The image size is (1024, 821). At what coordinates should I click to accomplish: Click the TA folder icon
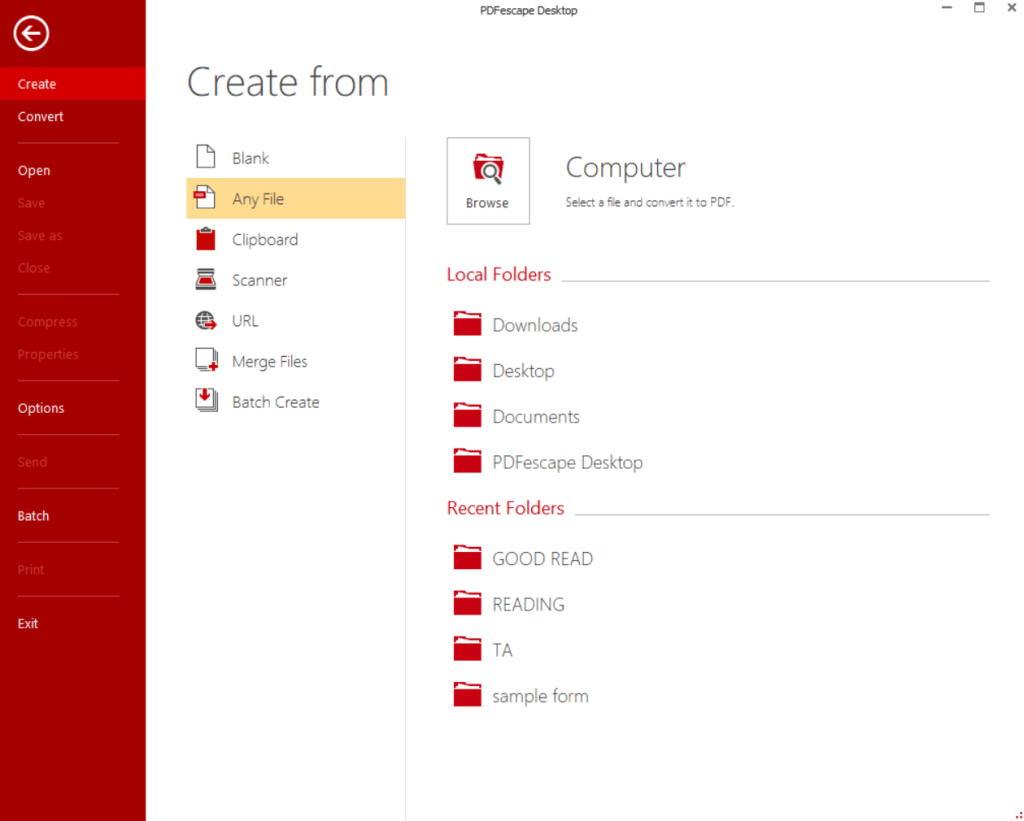coord(468,649)
